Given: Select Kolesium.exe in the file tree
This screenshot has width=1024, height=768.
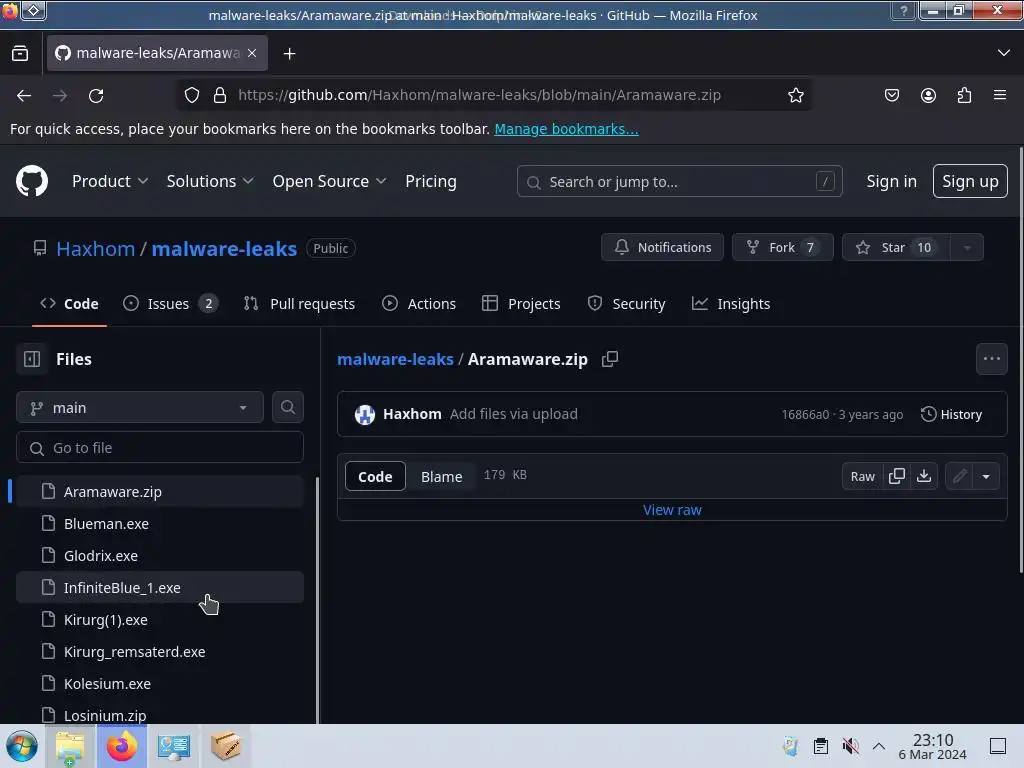Looking at the screenshot, I should [160, 684].
